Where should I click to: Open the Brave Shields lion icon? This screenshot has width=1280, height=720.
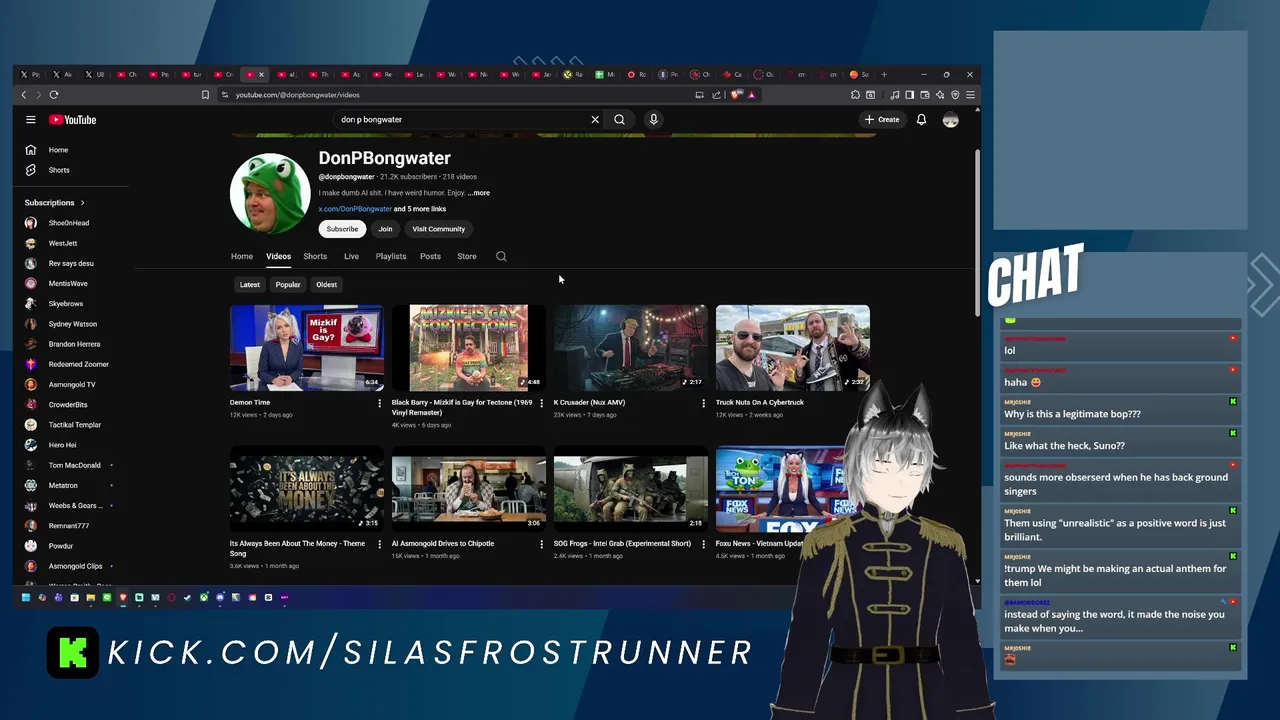click(x=737, y=95)
